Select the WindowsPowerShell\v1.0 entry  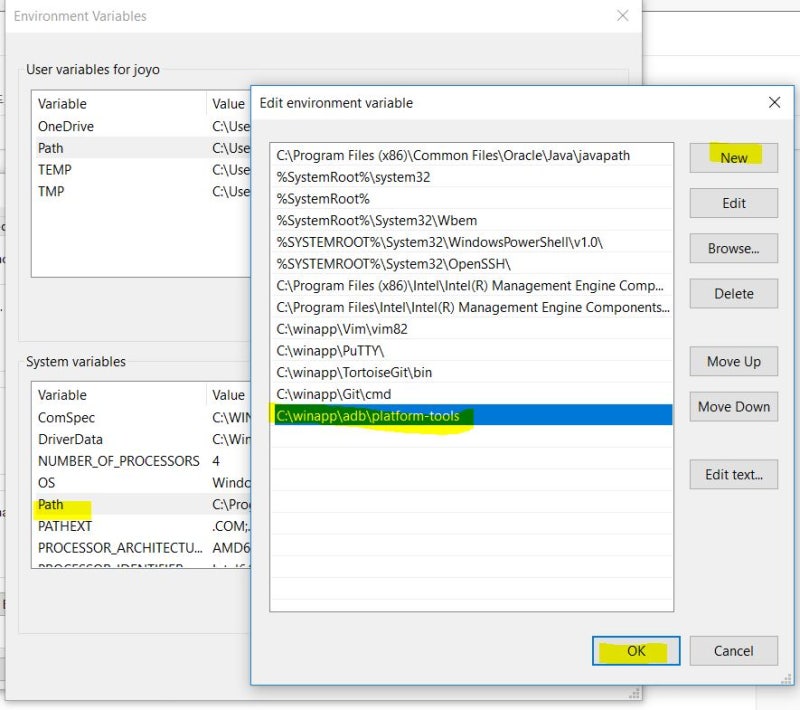(x=471, y=242)
